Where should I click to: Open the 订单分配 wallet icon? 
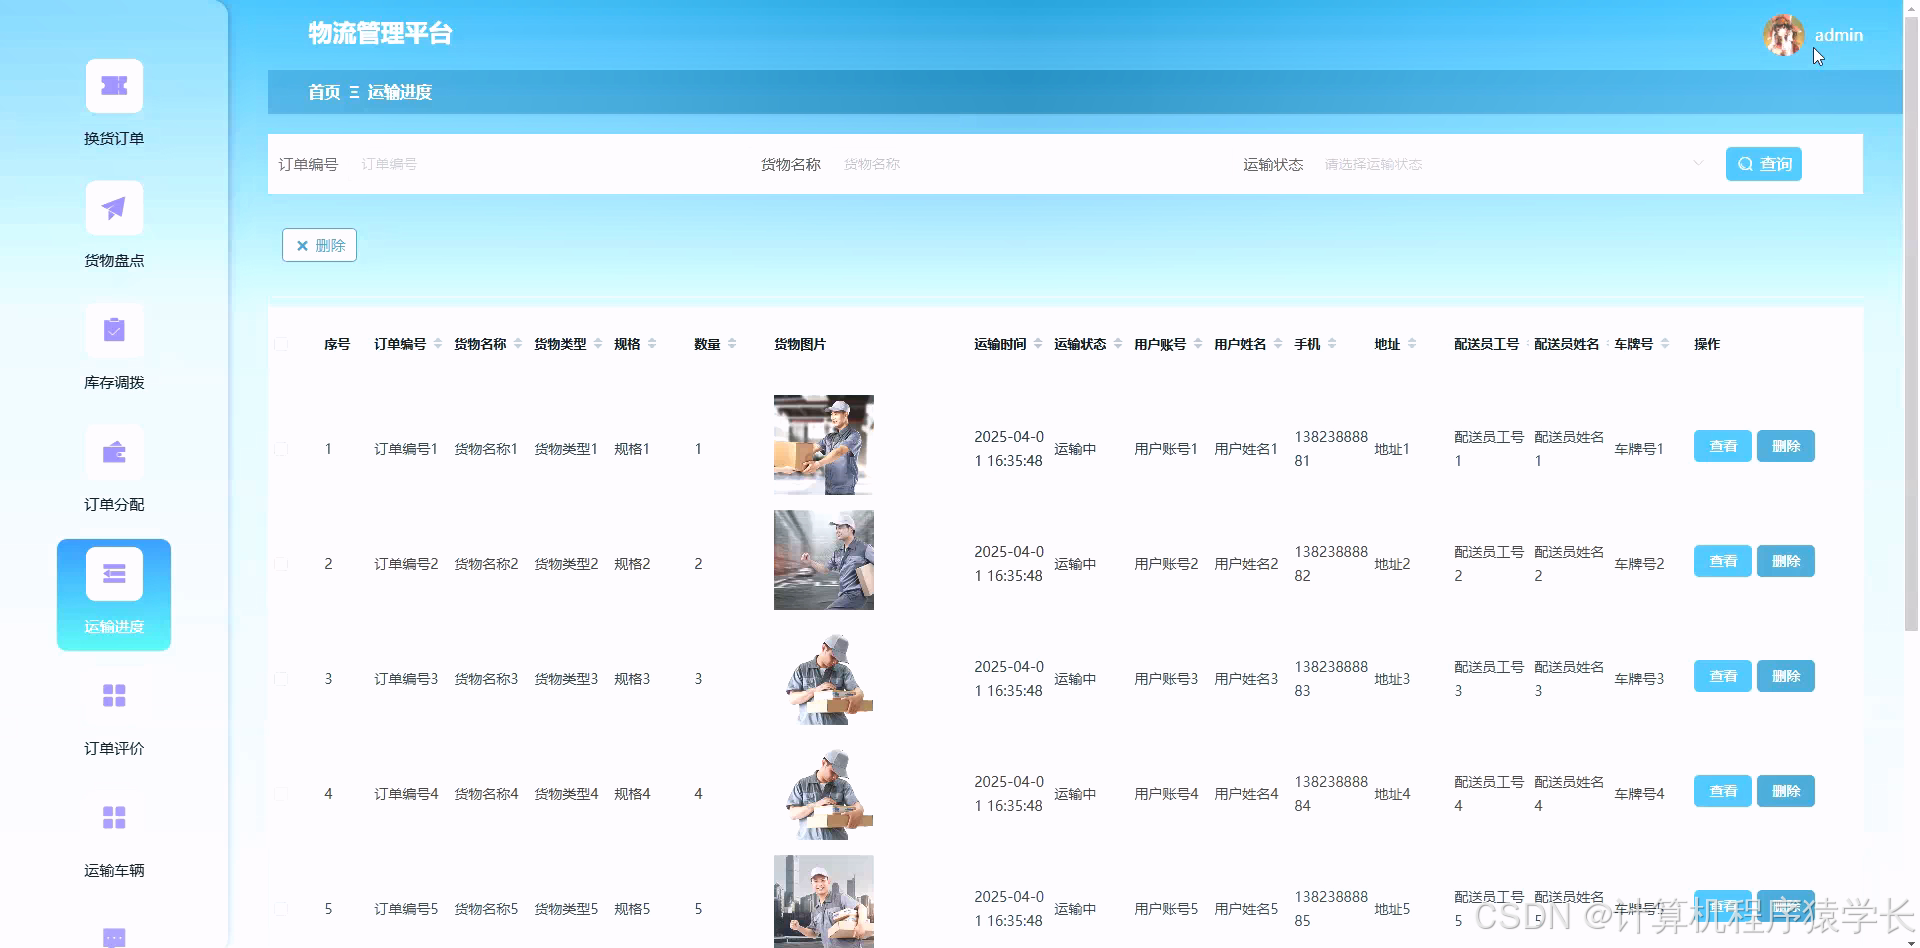point(114,452)
